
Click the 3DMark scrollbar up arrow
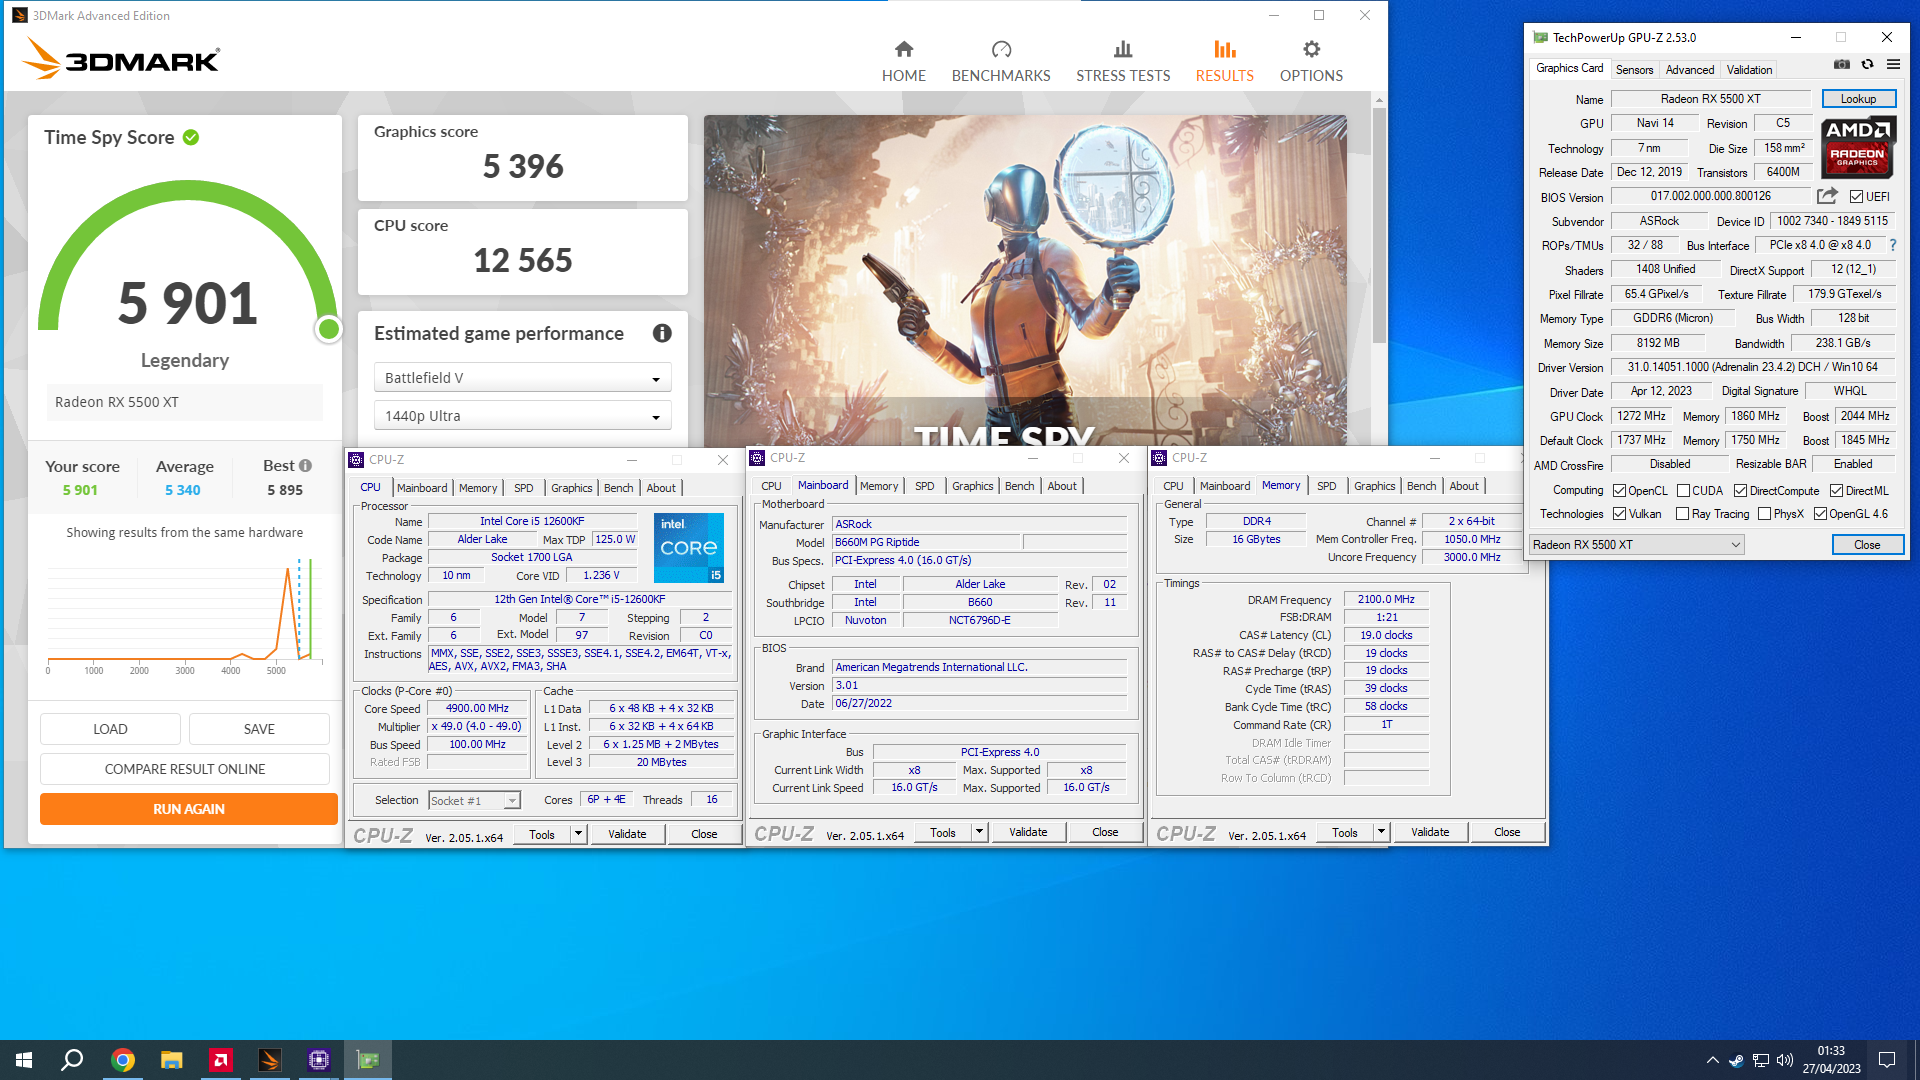1379,100
